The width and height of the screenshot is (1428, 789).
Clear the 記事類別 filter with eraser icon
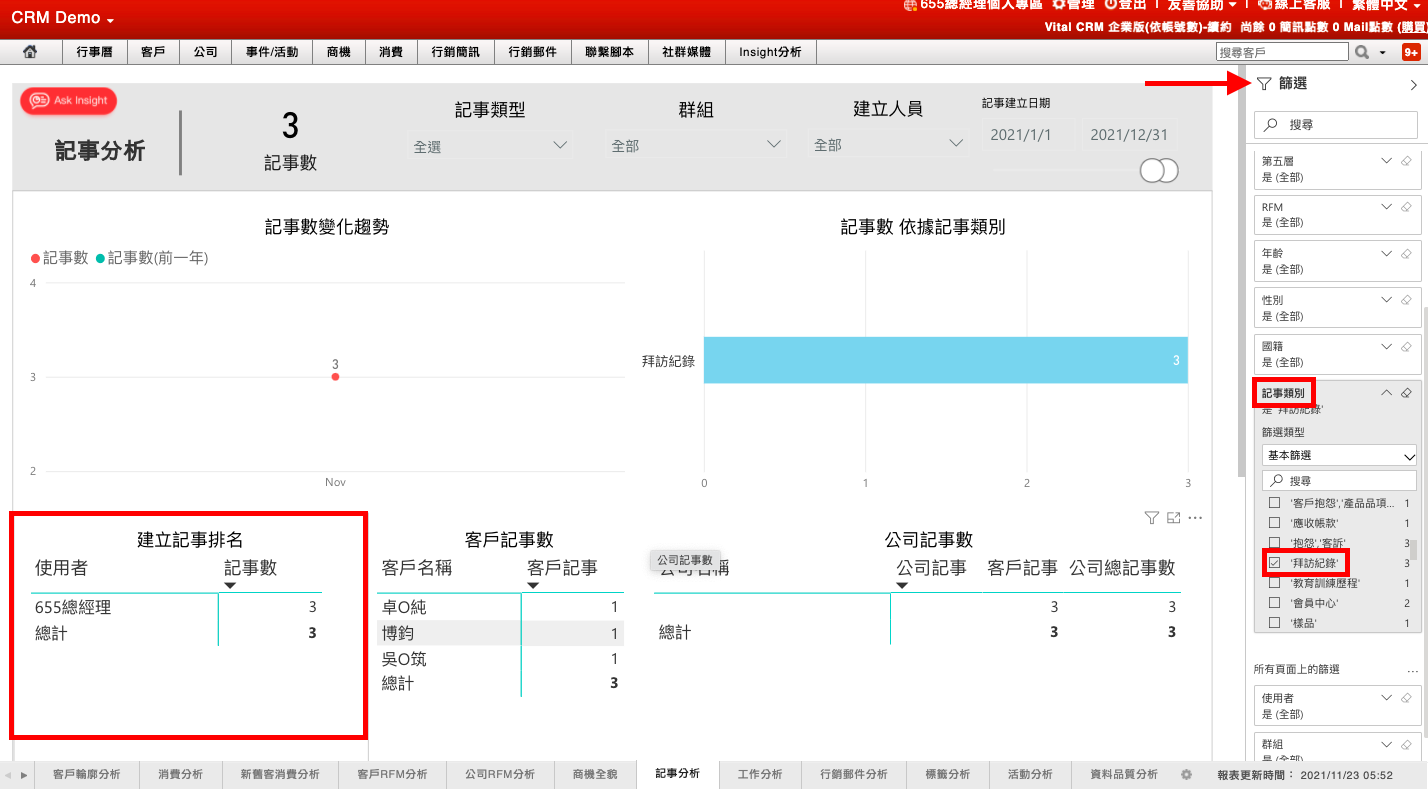click(1406, 393)
